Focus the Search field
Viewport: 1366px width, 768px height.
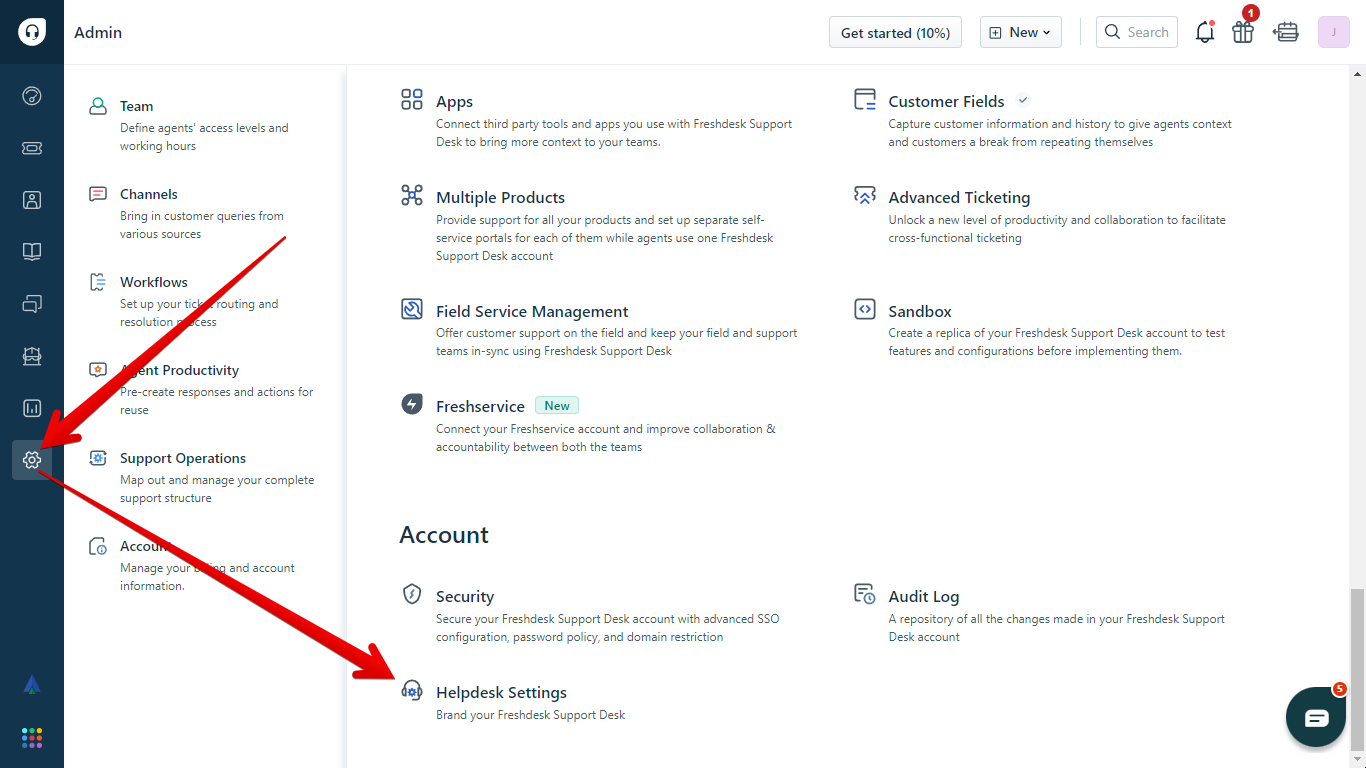(x=1137, y=32)
